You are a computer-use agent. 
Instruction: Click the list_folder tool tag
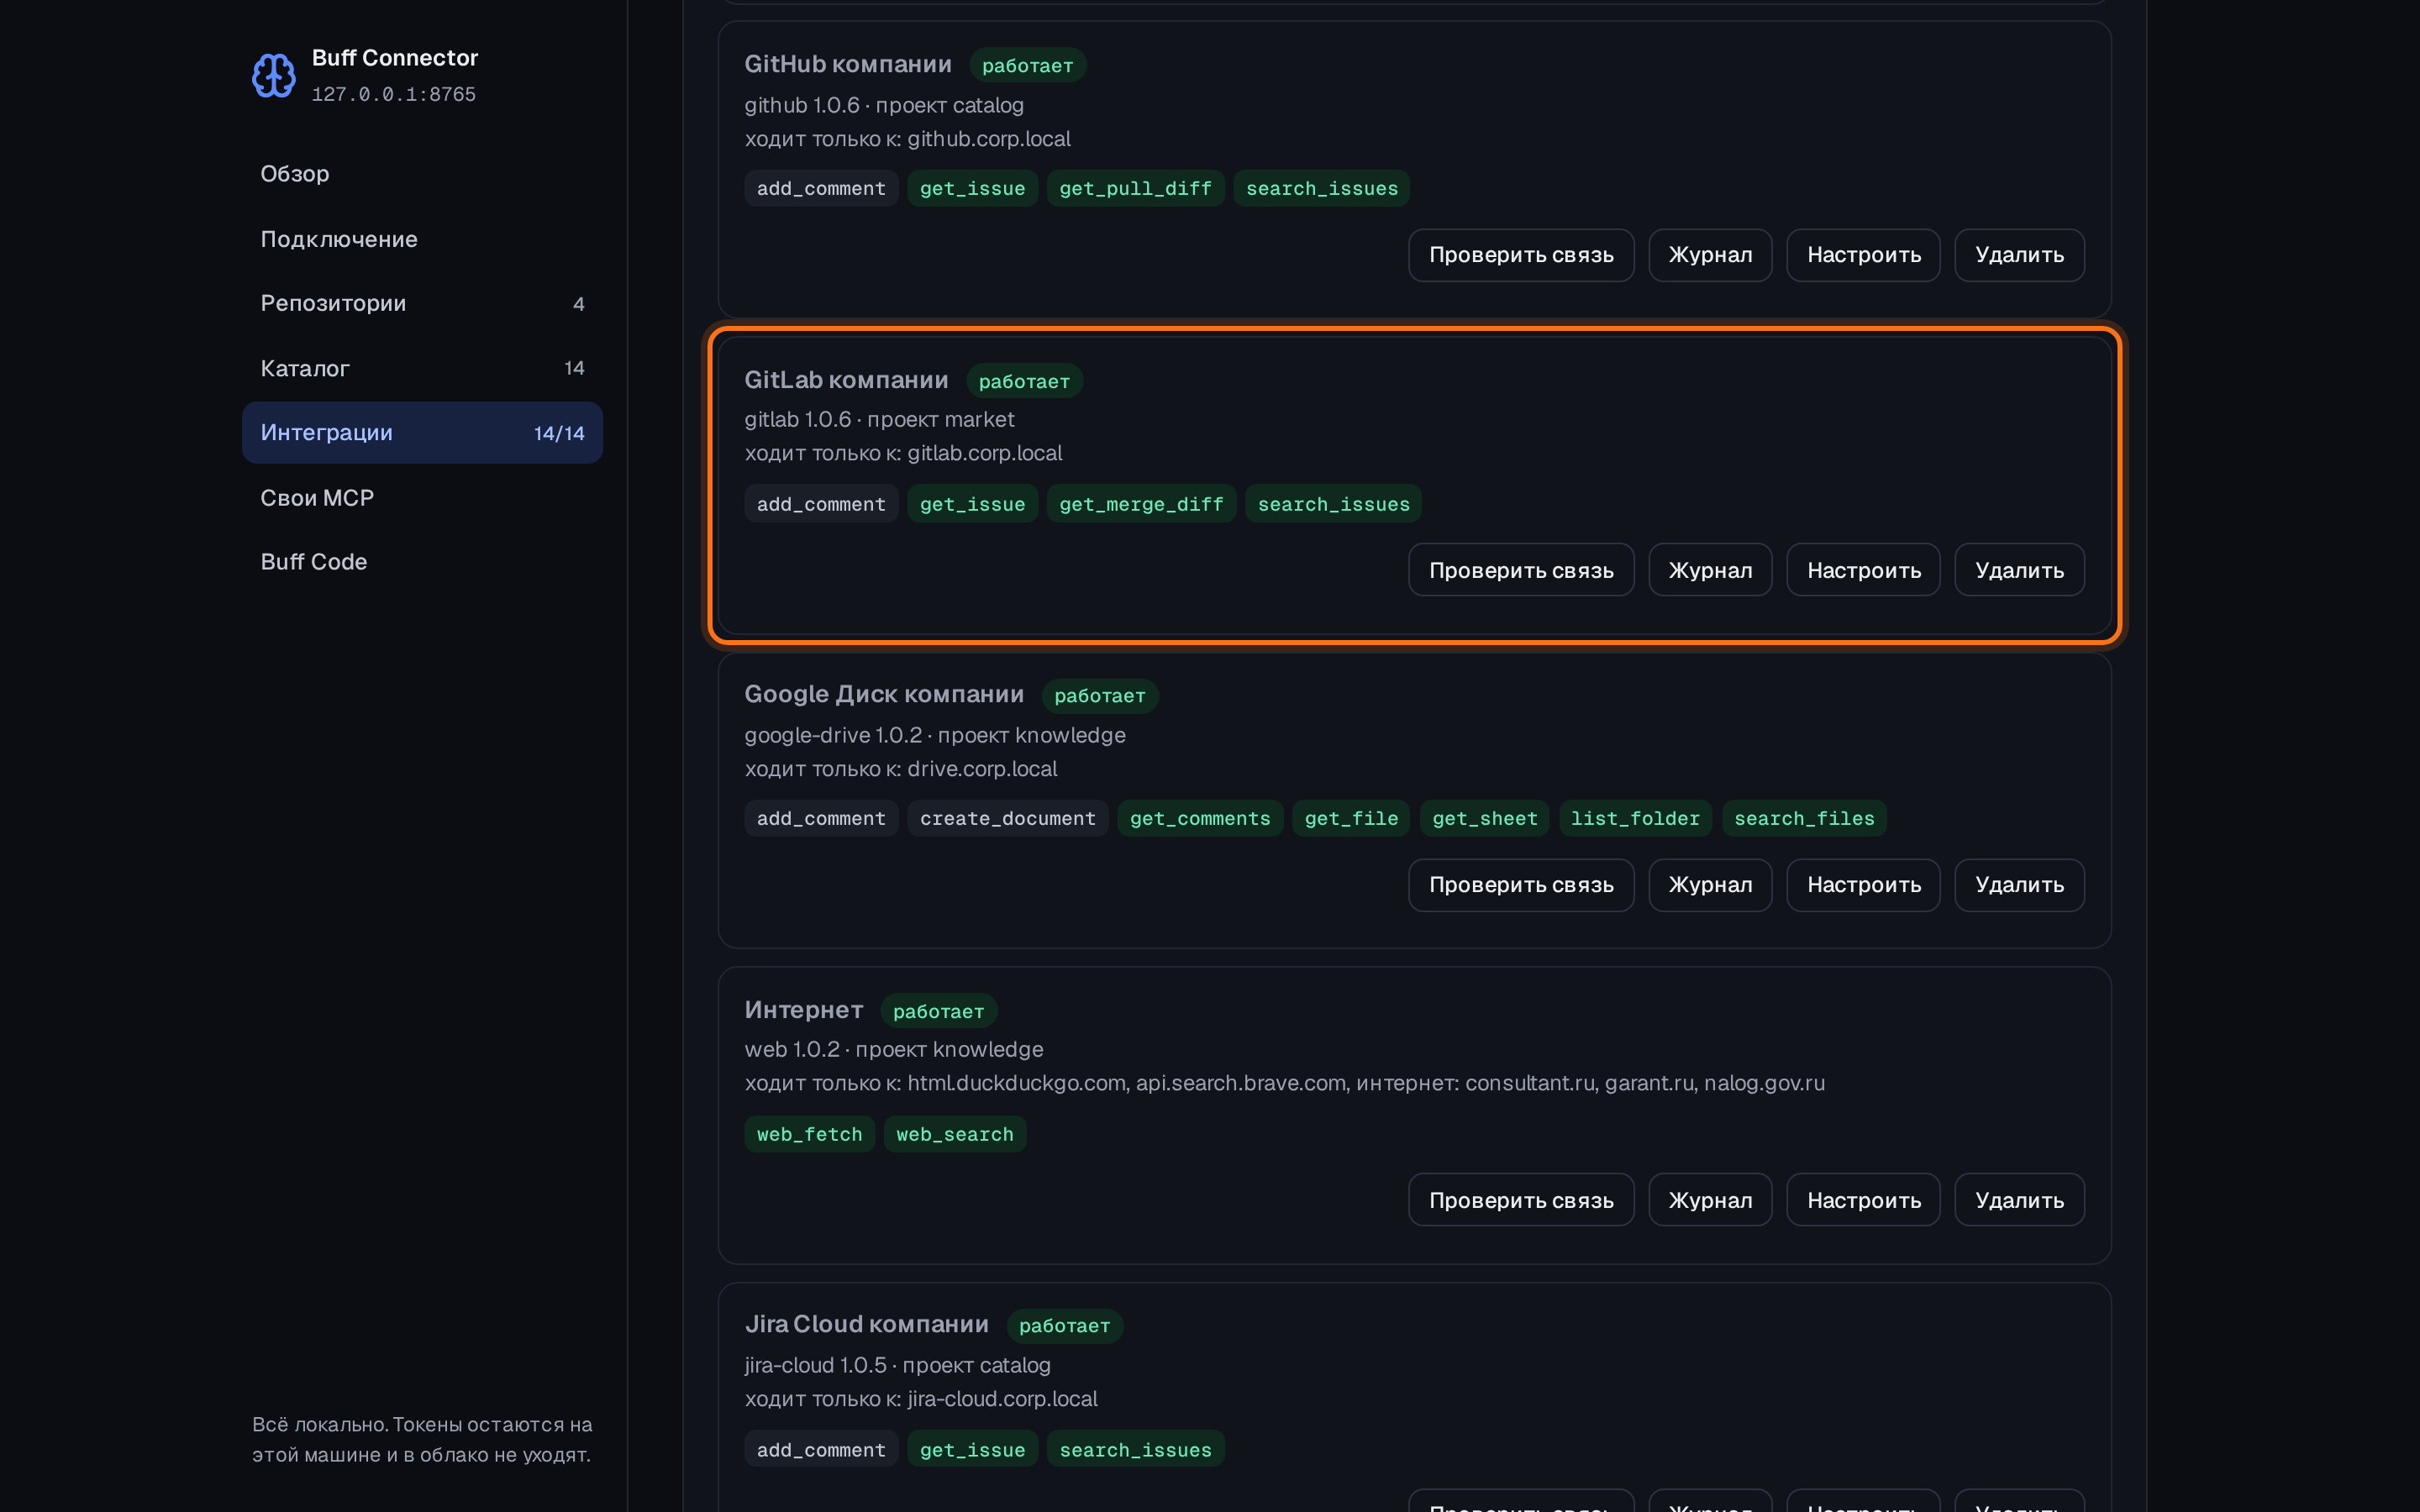coord(1635,818)
